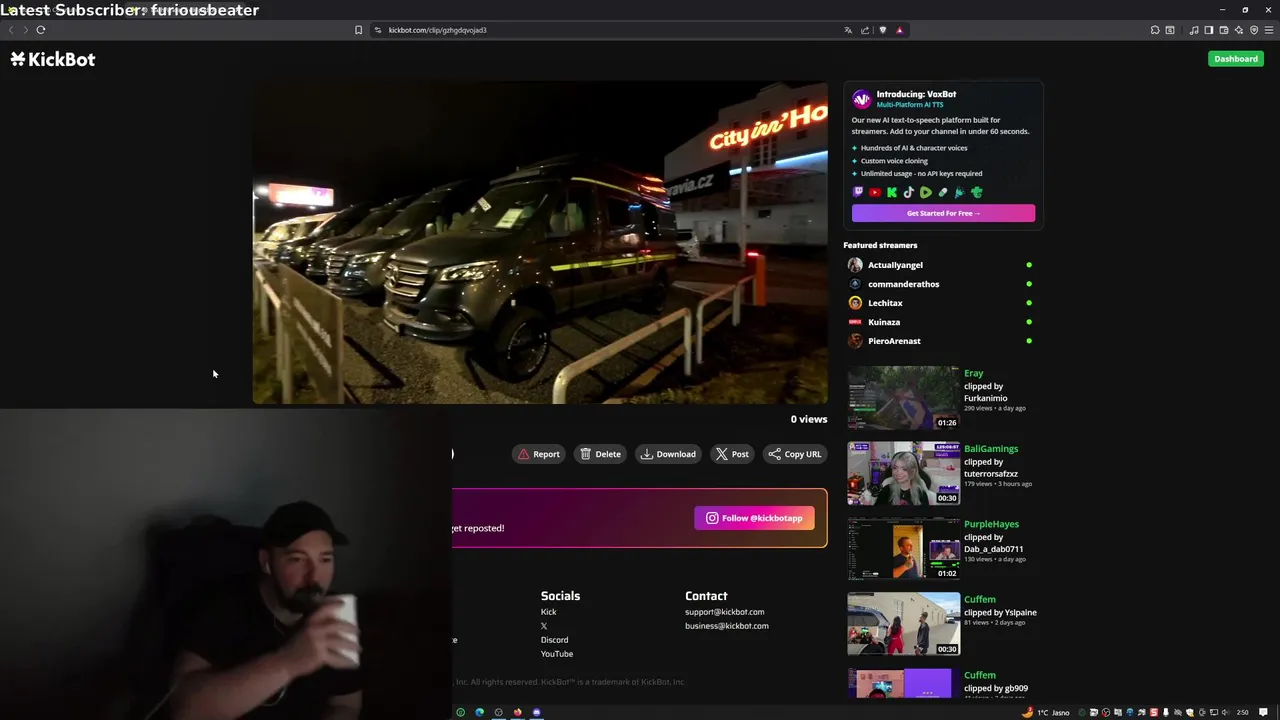Open the X socials link in footer
The width and height of the screenshot is (1280, 720).
point(544,626)
